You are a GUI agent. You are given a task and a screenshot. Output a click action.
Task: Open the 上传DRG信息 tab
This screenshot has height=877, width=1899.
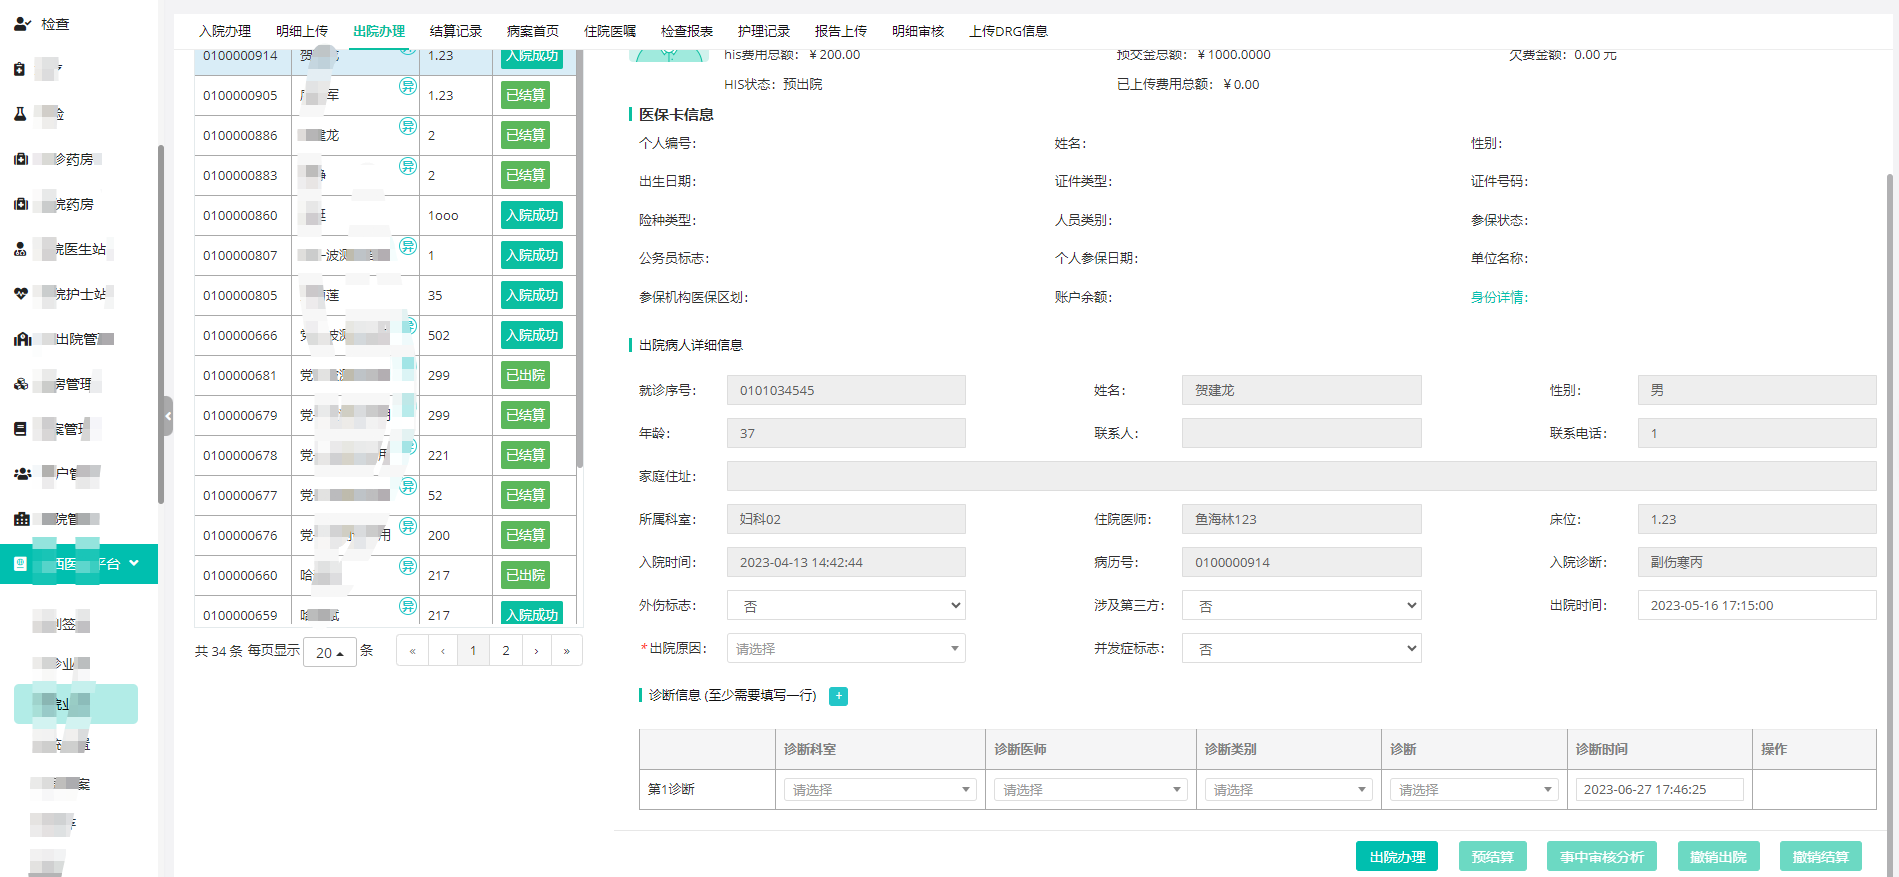pos(1009,31)
